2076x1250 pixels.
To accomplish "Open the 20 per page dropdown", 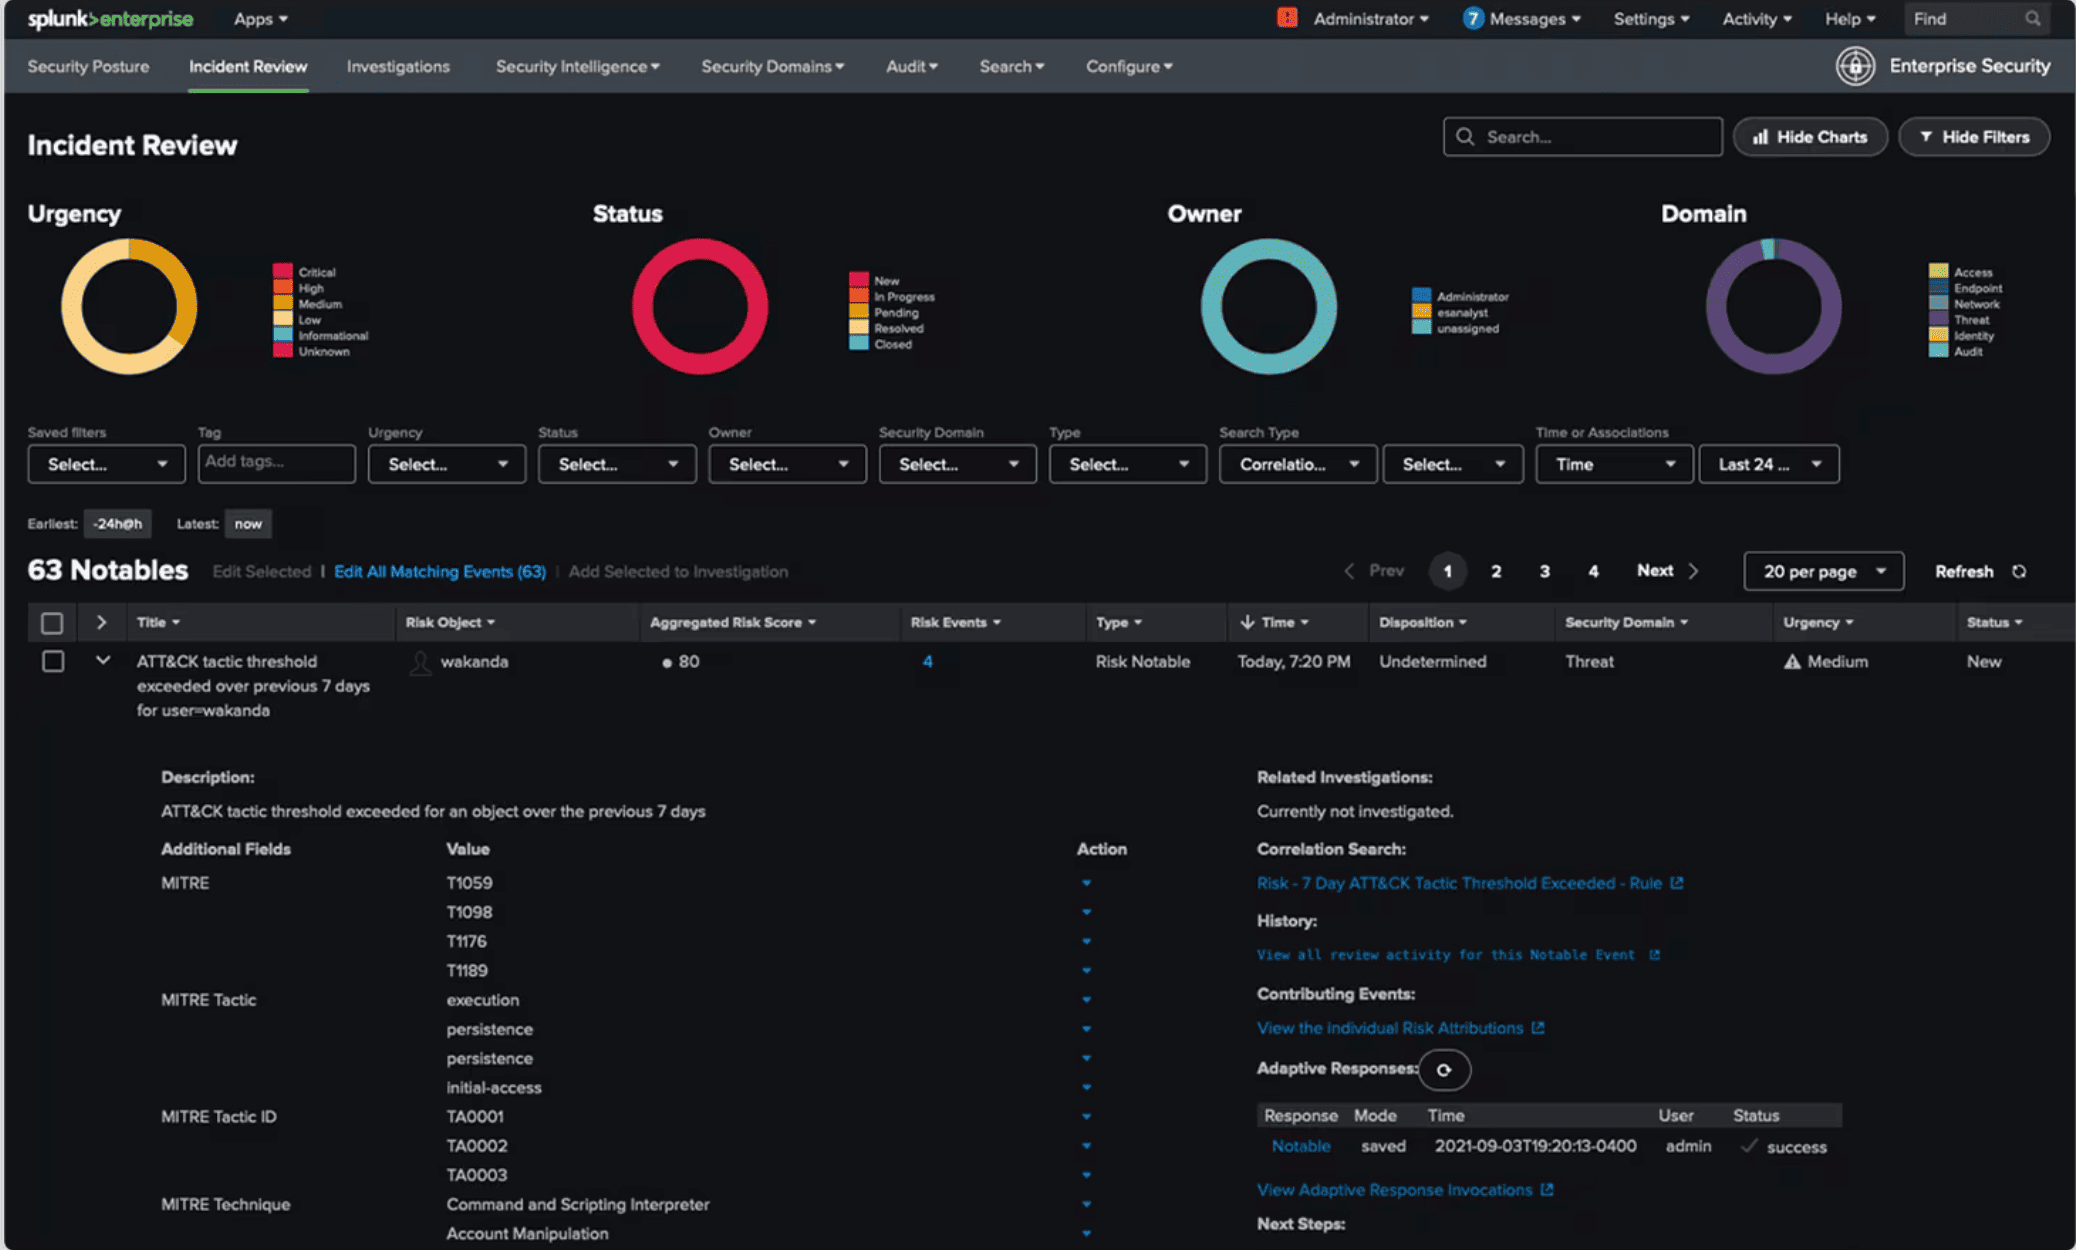I will [x=1823, y=571].
